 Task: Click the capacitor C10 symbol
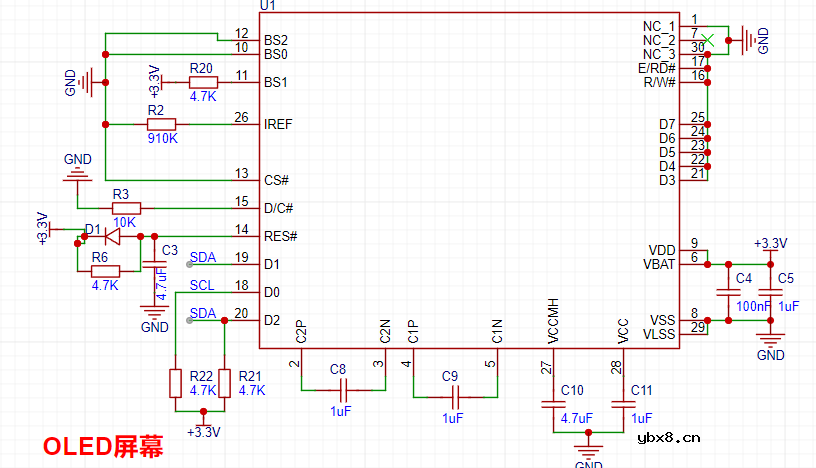coord(552,405)
